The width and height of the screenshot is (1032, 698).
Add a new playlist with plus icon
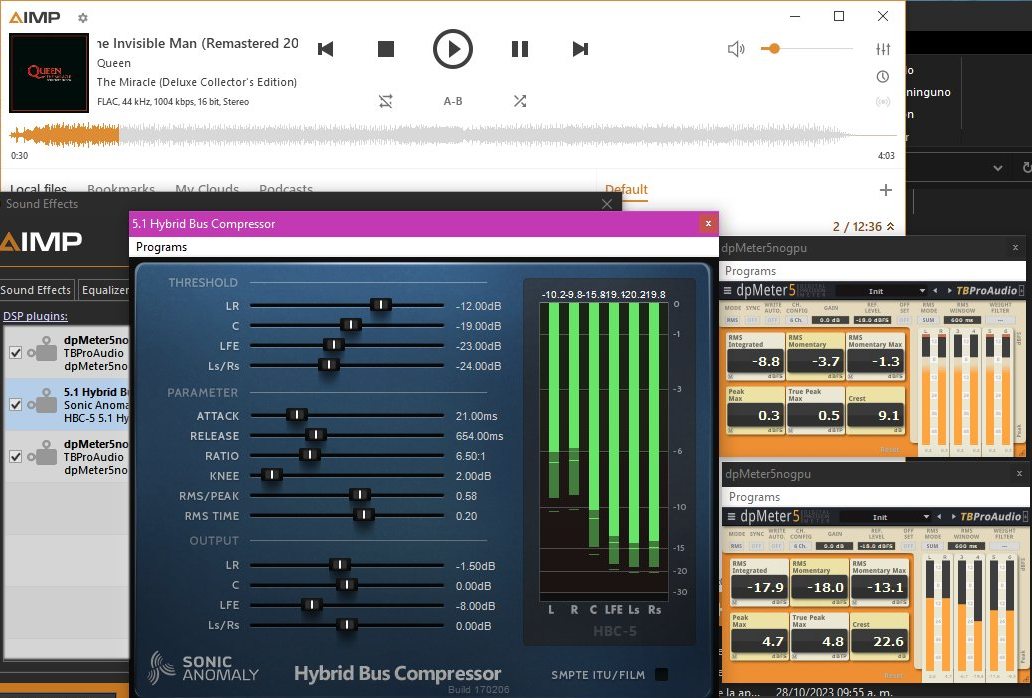[x=886, y=190]
